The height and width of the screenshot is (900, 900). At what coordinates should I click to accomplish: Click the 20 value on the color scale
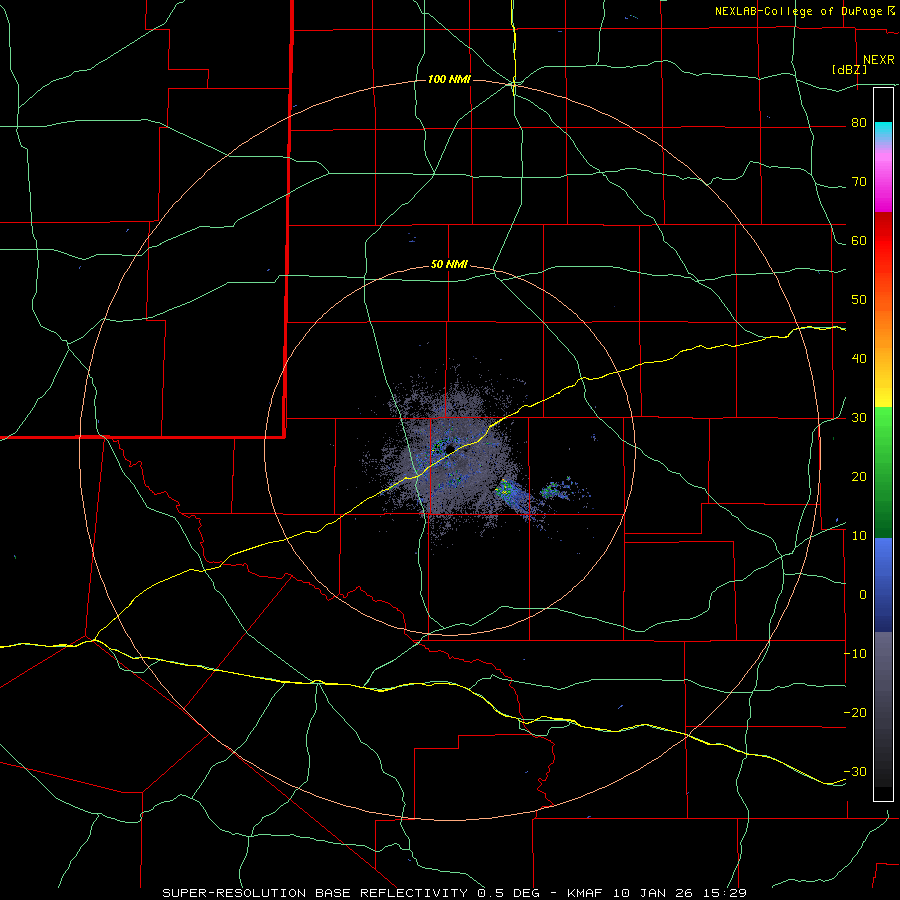[x=859, y=477]
